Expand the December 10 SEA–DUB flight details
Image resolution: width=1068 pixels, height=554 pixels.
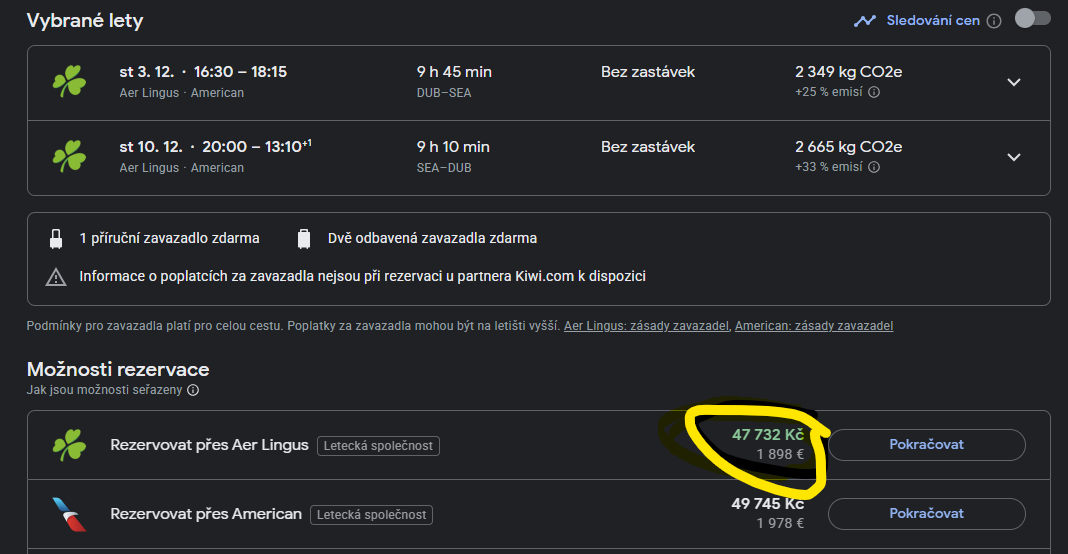coord(1014,157)
